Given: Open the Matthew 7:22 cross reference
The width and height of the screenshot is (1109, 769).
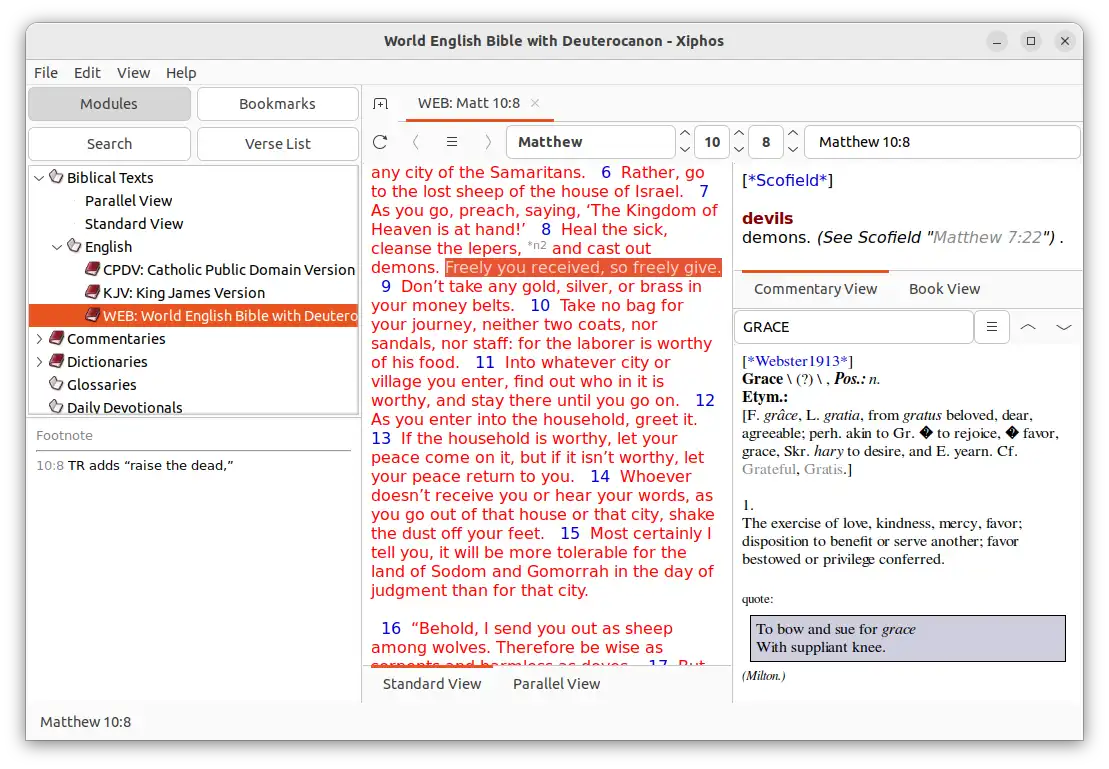Looking at the screenshot, I should click(x=988, y=238).
